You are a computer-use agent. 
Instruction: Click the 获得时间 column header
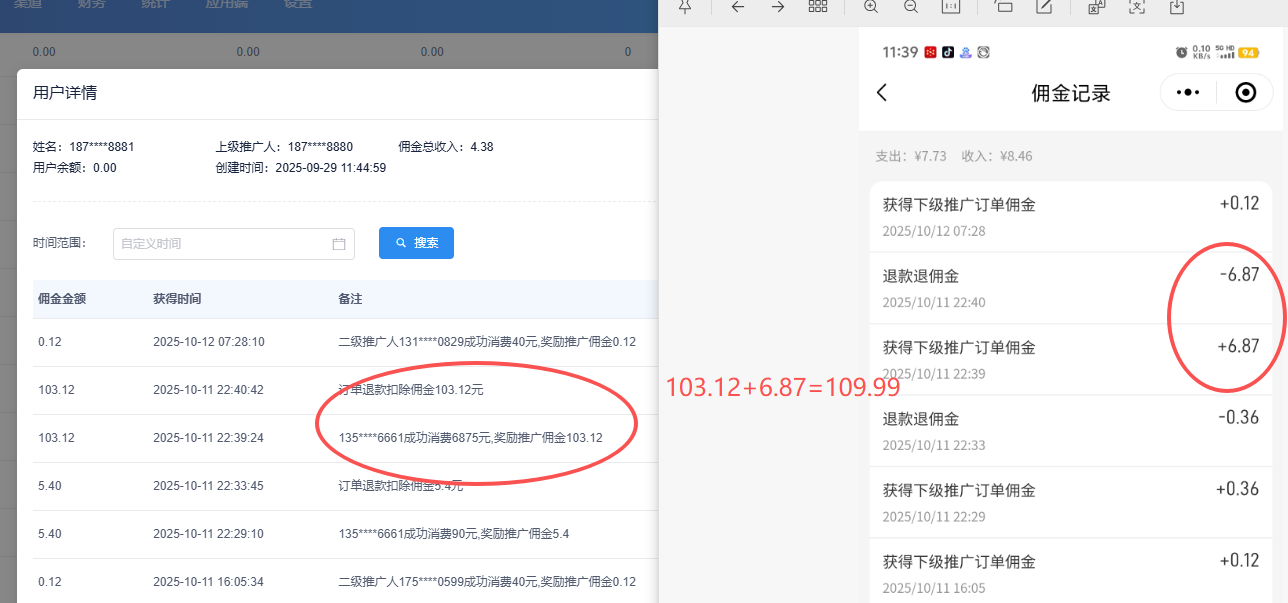point(177,299)
